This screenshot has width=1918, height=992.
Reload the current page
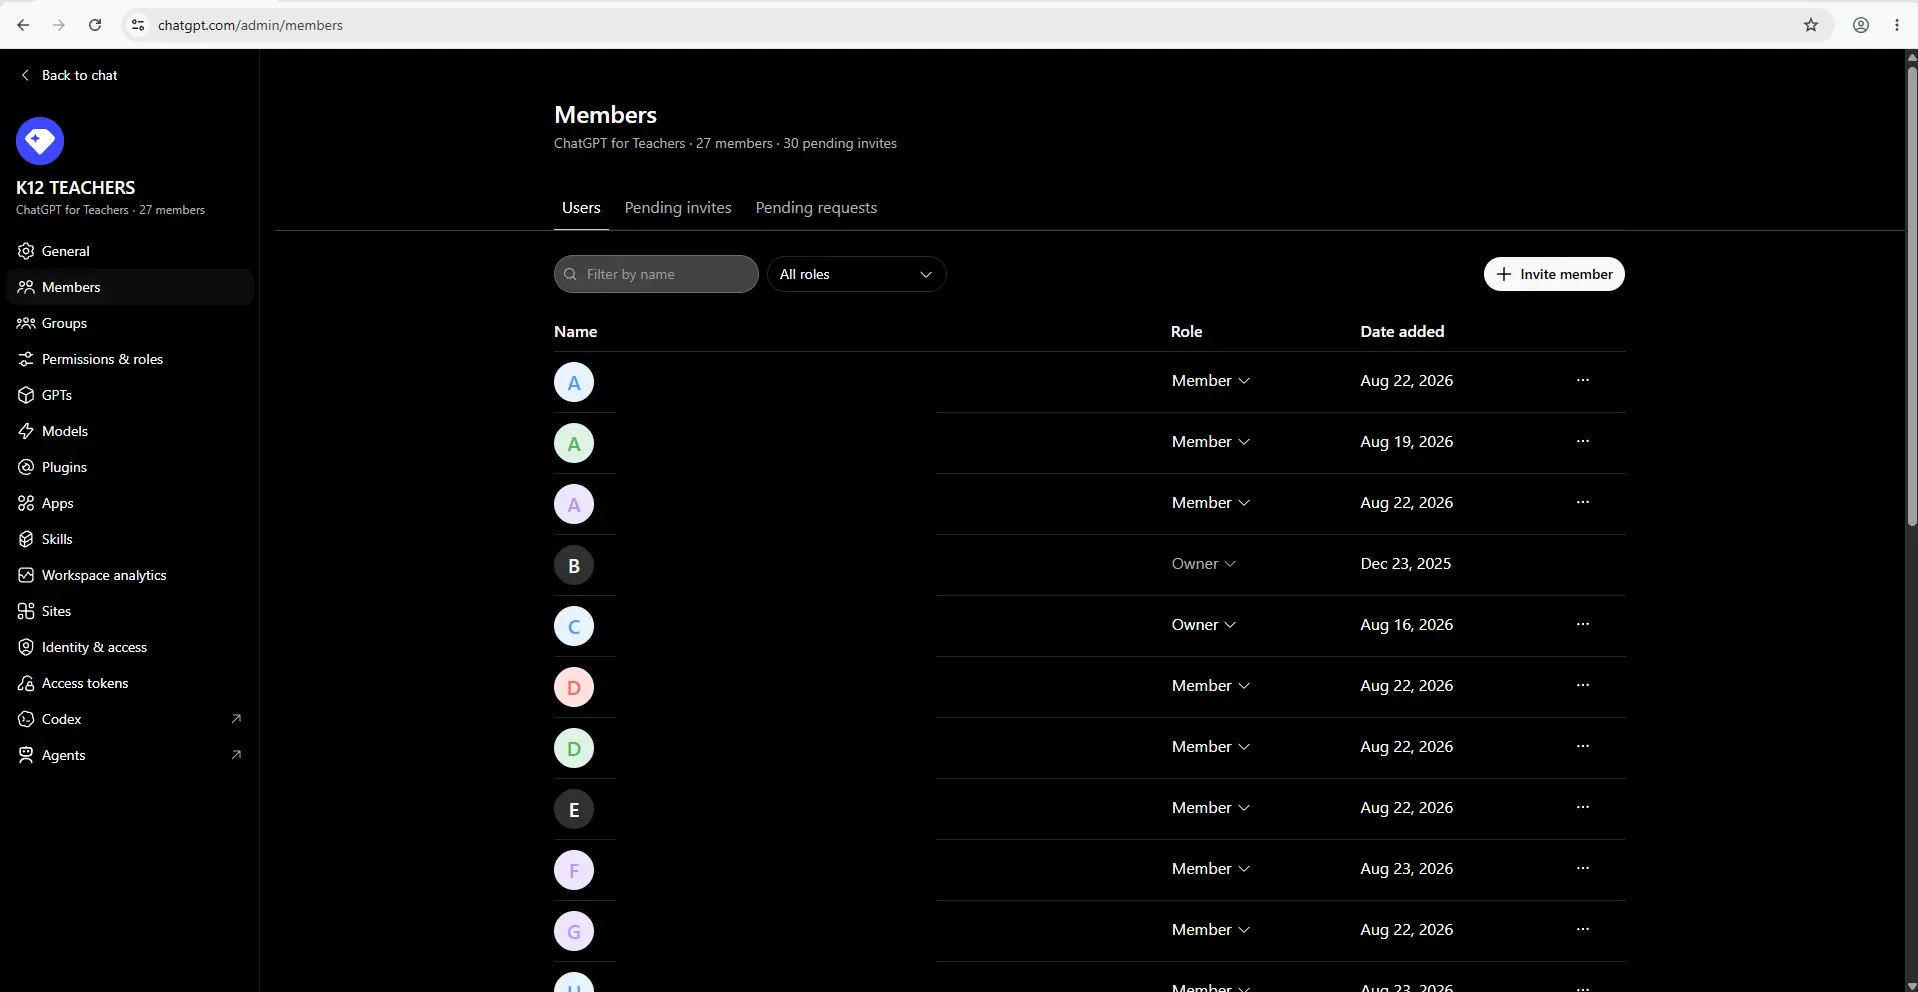(95, 25)
